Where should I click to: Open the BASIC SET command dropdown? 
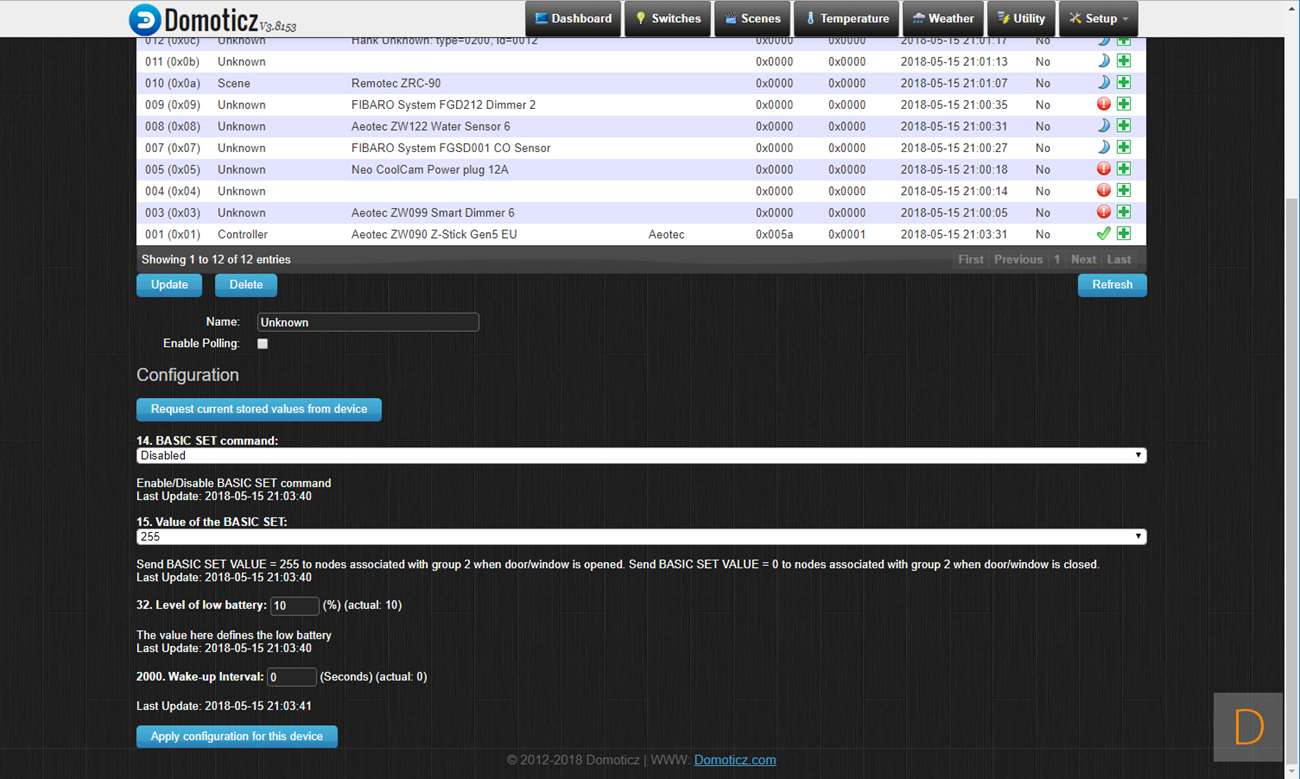click(641, 456)
